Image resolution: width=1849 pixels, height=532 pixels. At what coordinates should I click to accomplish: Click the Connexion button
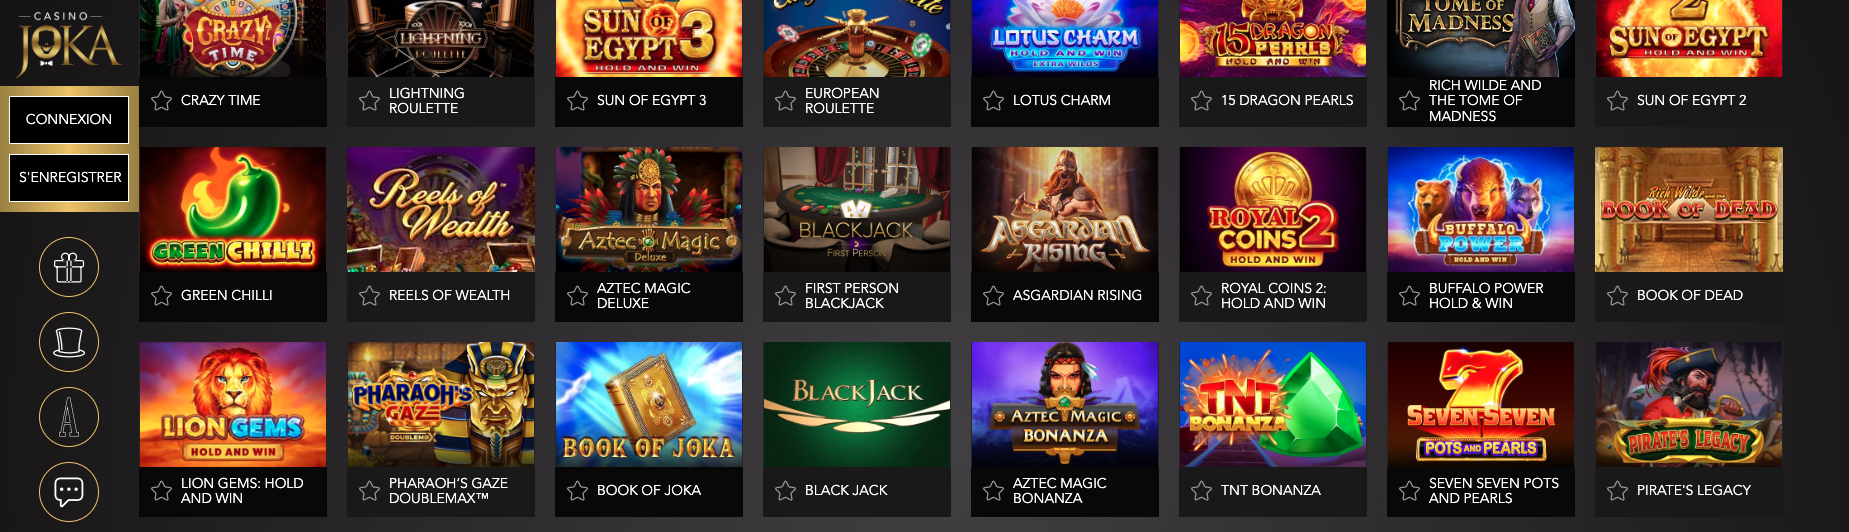(x=69, y=120)
